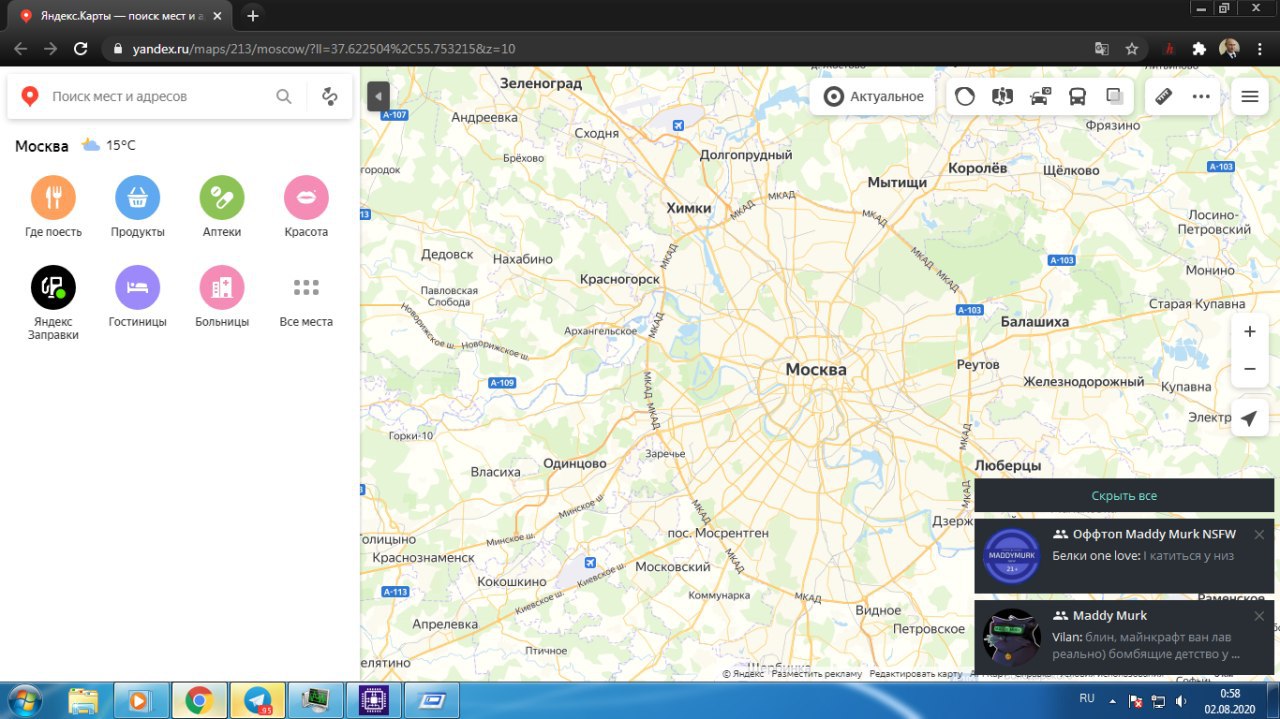
Task: Click the 'Люберцы' label on the map
Action: [1008, 465]
